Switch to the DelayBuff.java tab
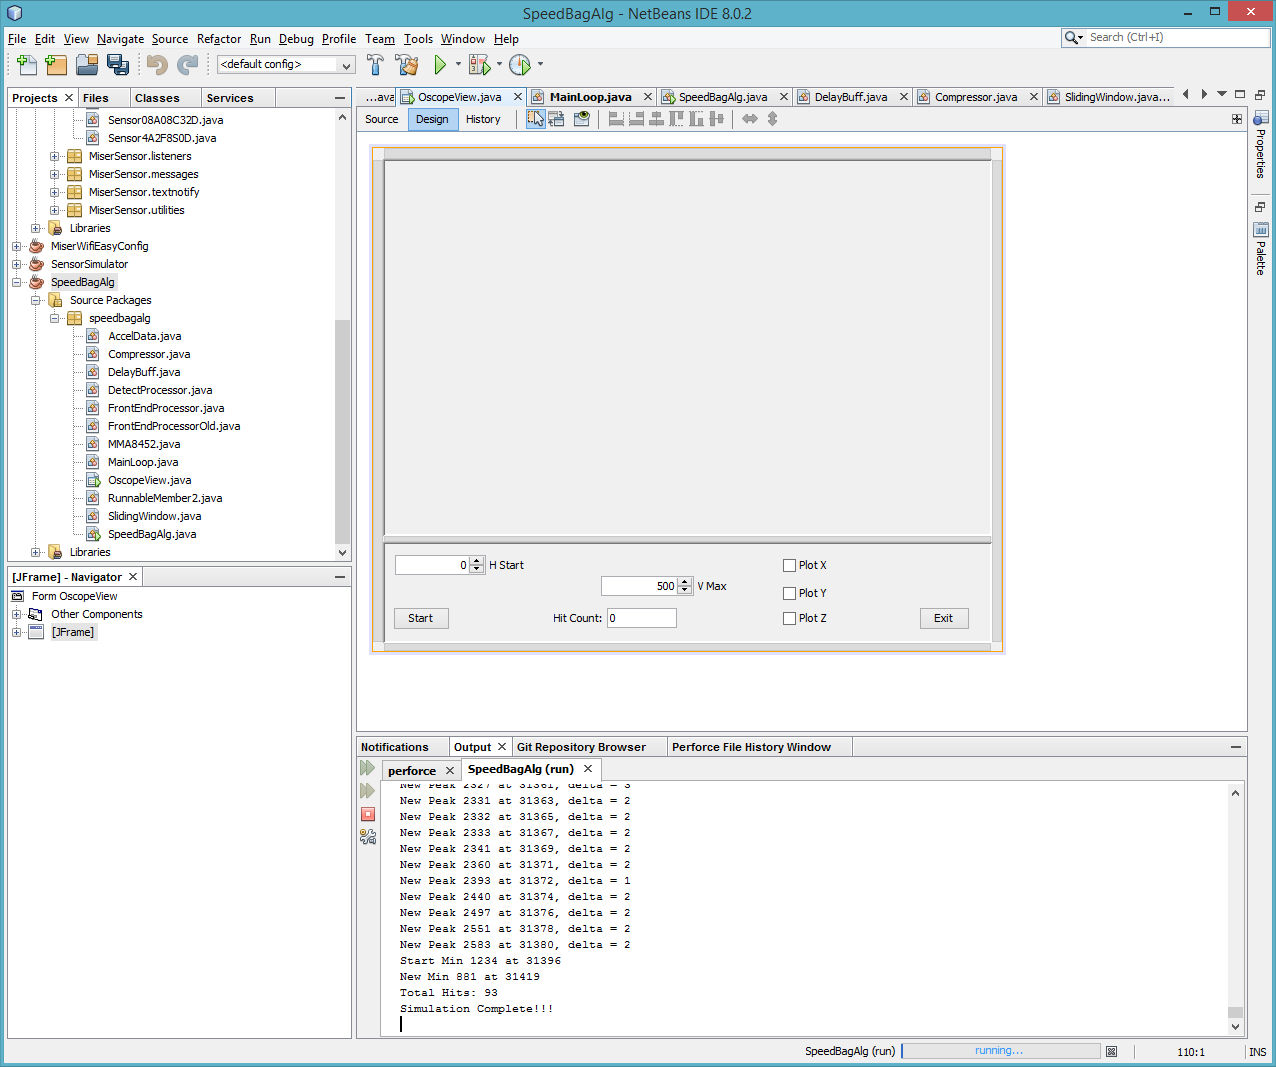 click(850, 97)
